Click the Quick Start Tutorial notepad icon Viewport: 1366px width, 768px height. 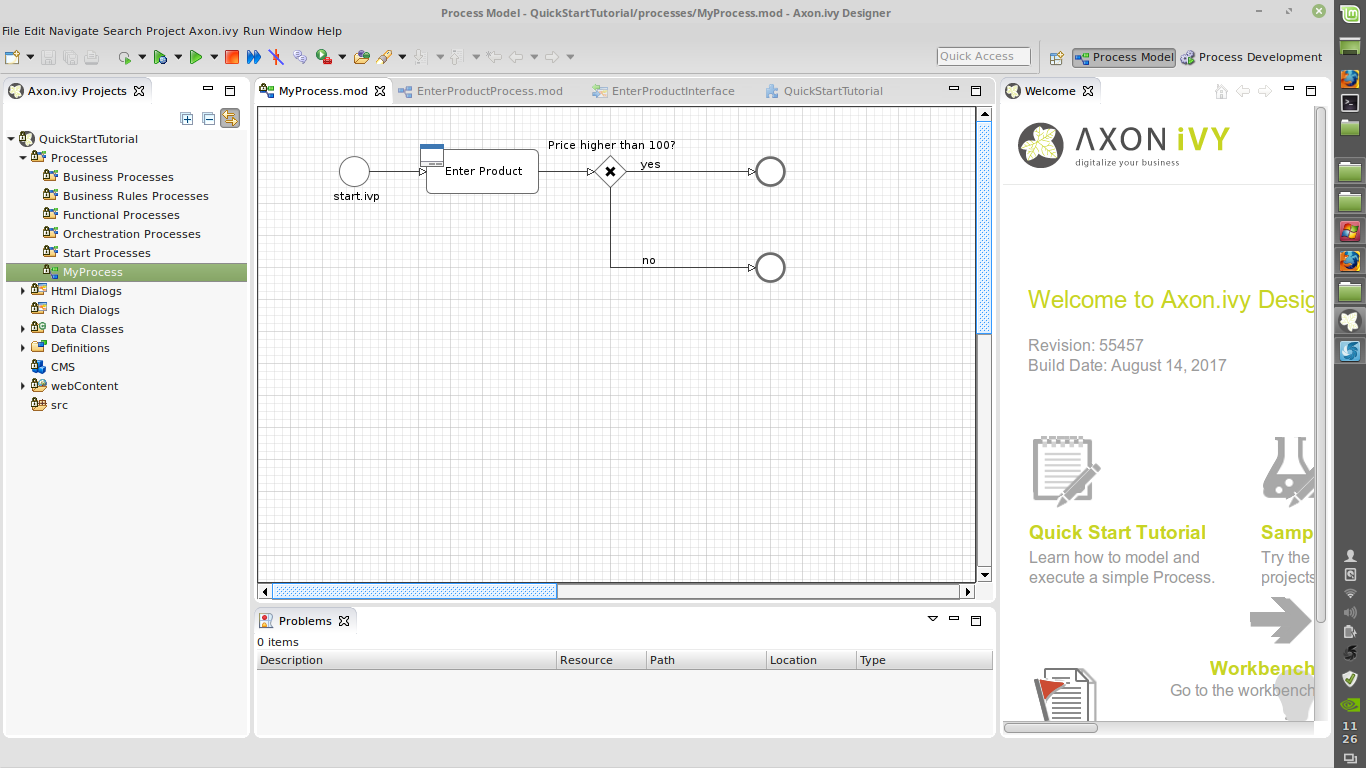[1066, 470]
